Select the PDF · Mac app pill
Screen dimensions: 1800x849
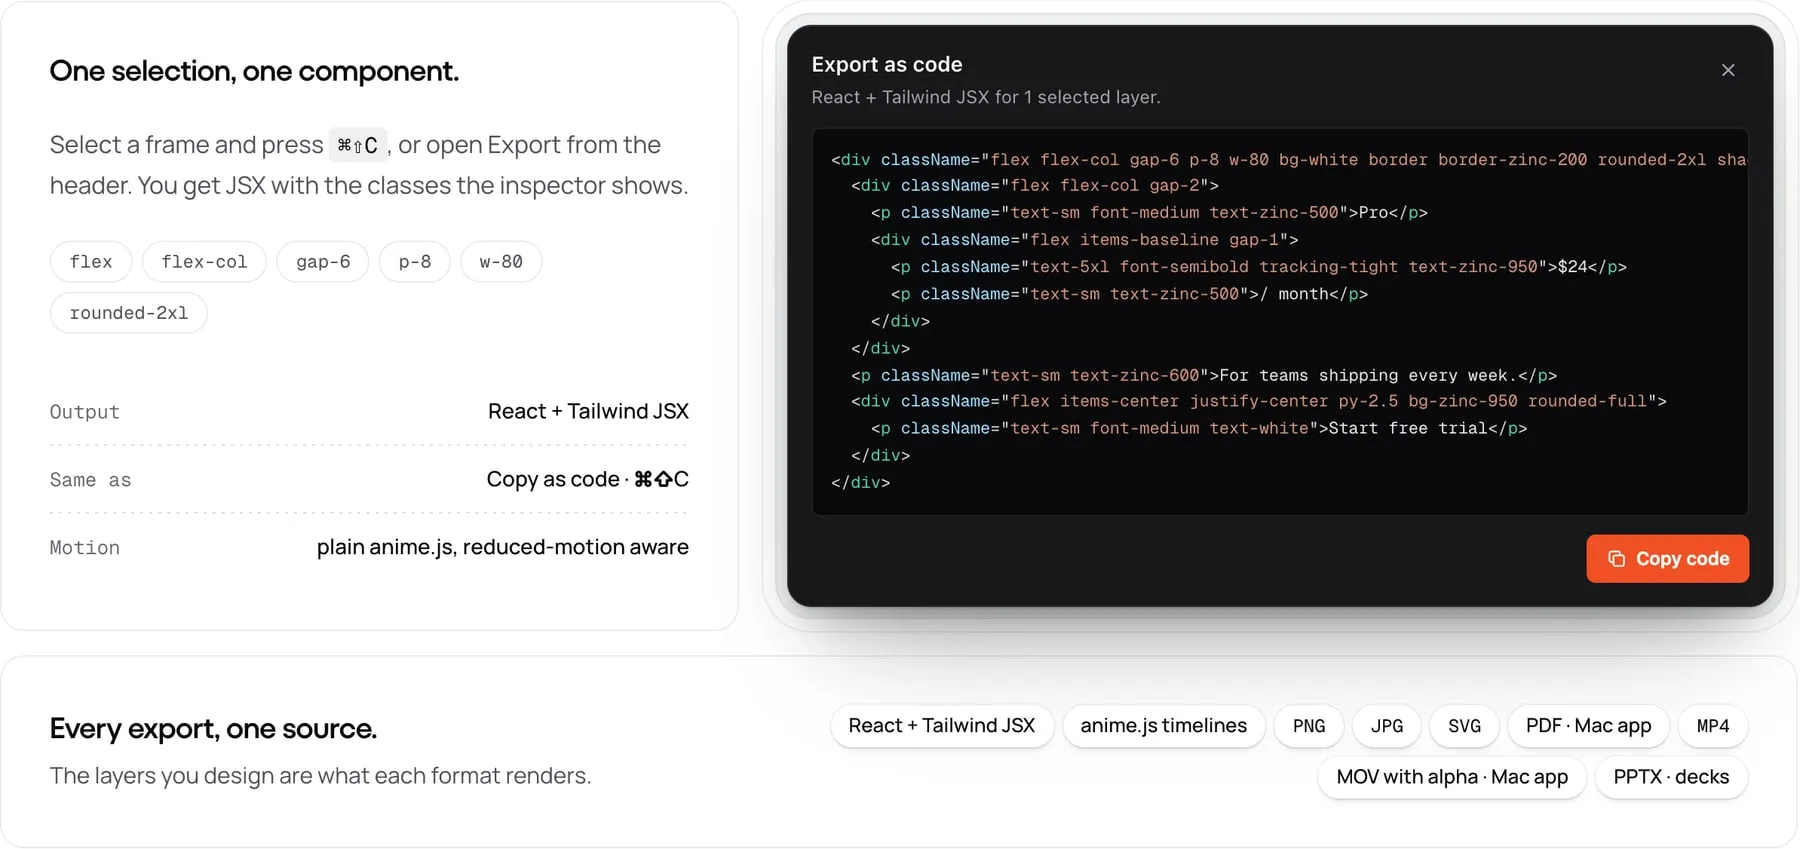(x=1589, y=726)
